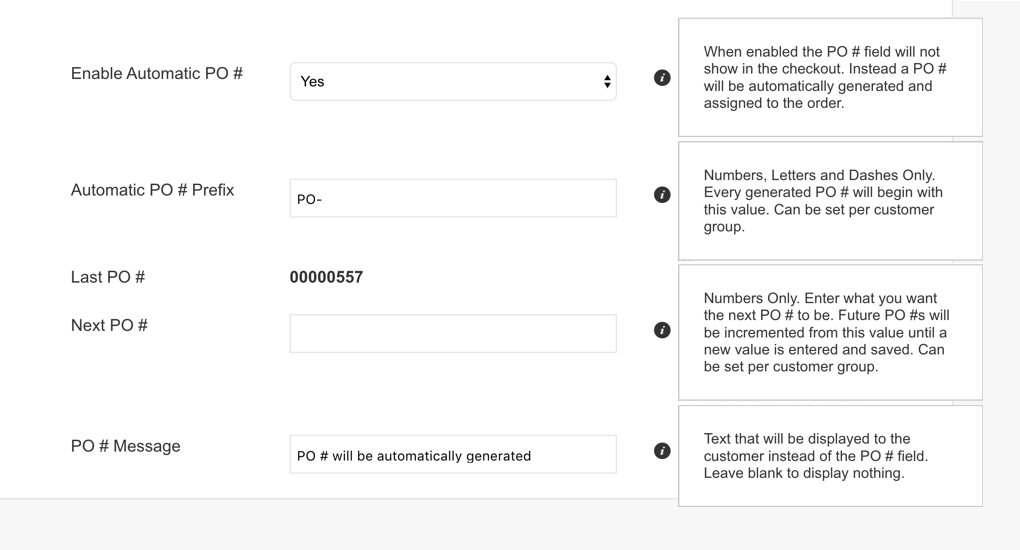Focus the Automatic PO # Prefix input

pyautogui.click(x=453, y=198)
